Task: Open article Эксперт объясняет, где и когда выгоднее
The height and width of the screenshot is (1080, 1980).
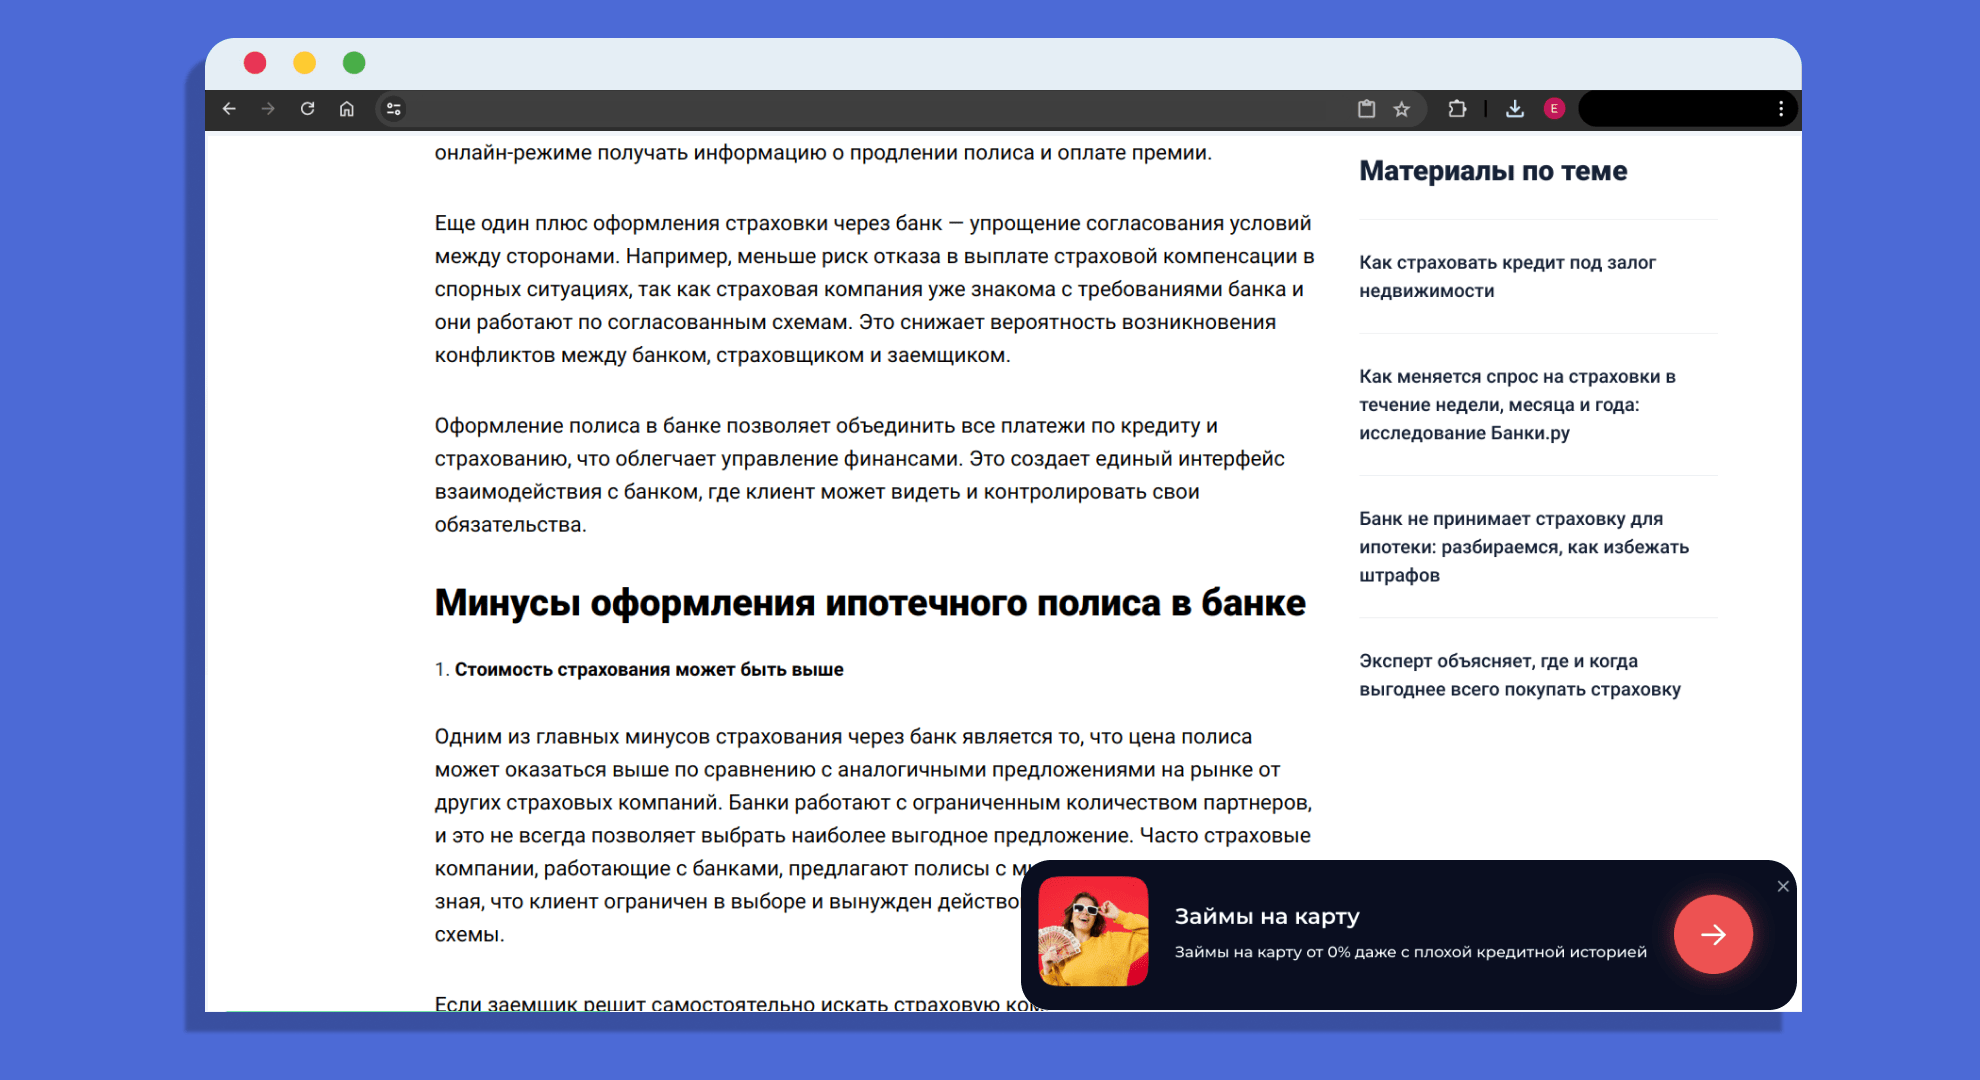Action: 1520,675
